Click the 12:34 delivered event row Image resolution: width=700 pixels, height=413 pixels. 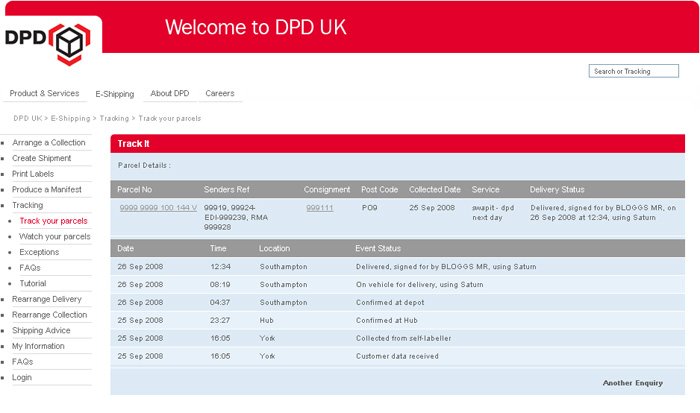397,267
